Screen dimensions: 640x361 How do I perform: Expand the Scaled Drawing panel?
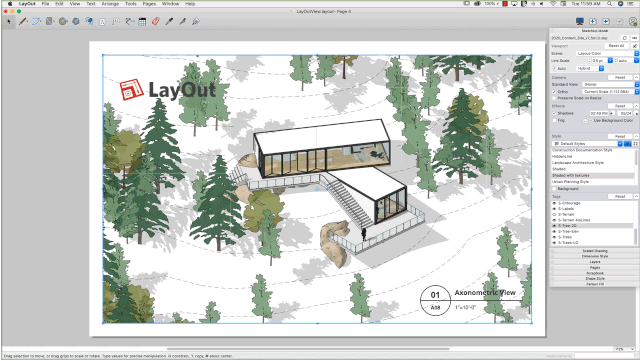pos(595,251)
